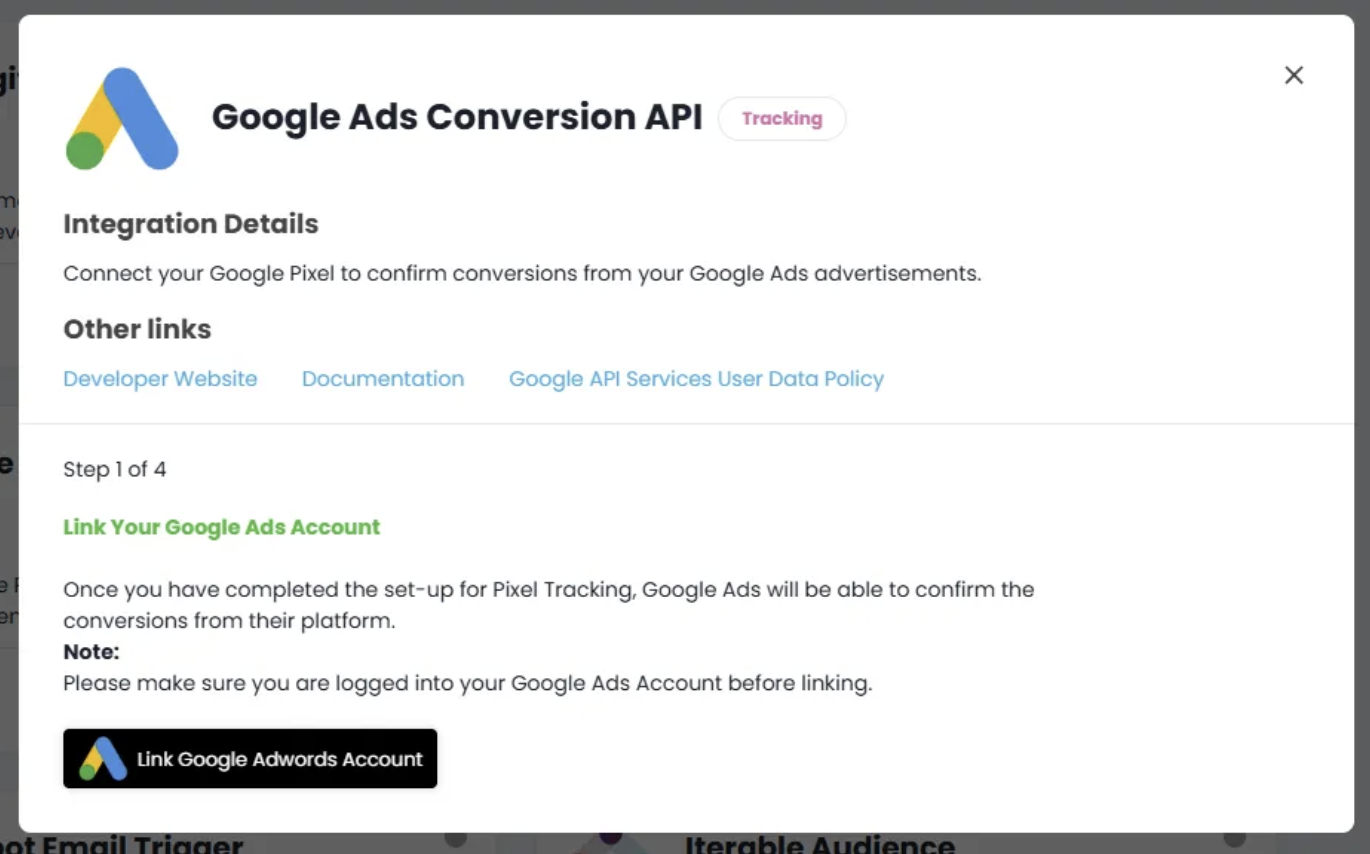Open the Developer Website link
Screen dimensions: 1370x854
(160, 379)
